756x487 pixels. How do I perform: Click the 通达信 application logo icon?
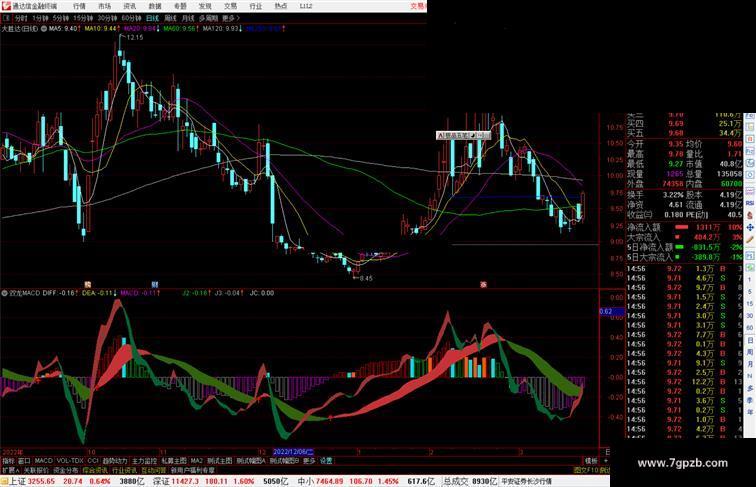click(x=6, y=6)
